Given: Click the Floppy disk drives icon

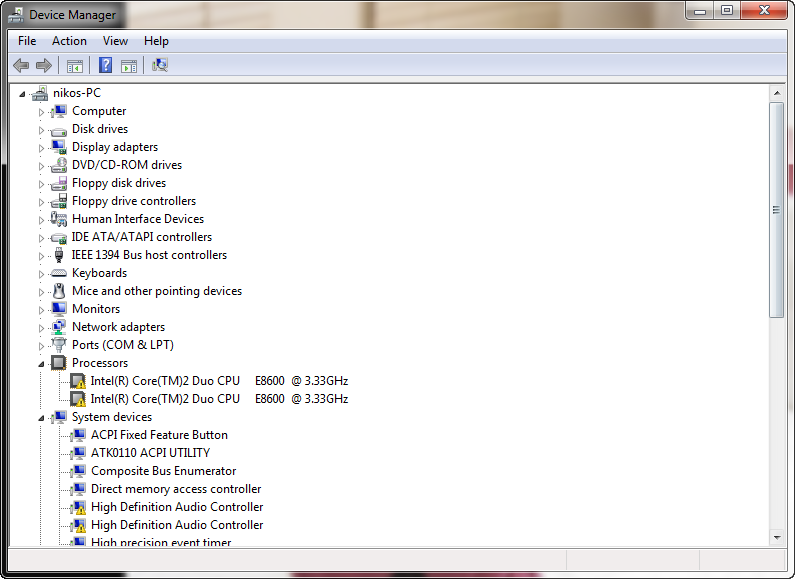Looking at the screenshot, I should tap(59, 183).
